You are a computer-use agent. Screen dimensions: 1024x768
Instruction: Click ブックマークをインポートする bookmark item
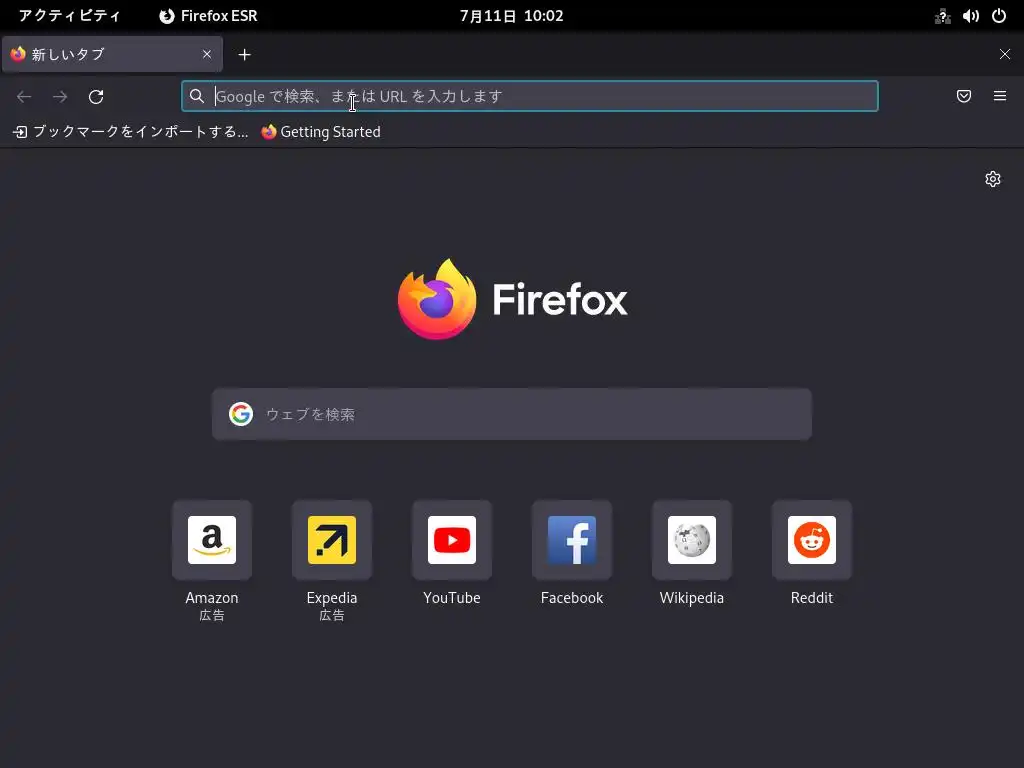click(131, 132)
